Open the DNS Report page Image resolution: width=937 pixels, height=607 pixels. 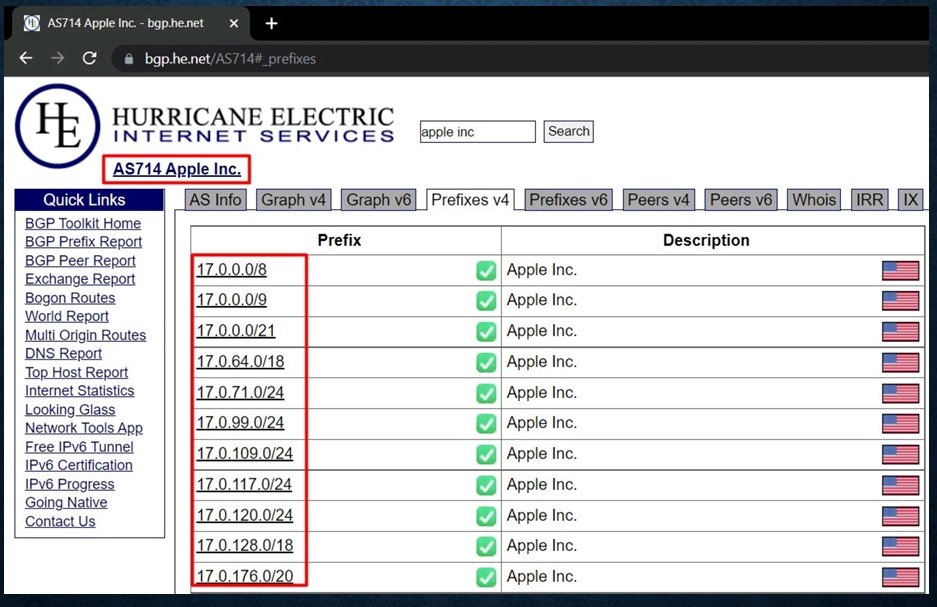point(63,353)
